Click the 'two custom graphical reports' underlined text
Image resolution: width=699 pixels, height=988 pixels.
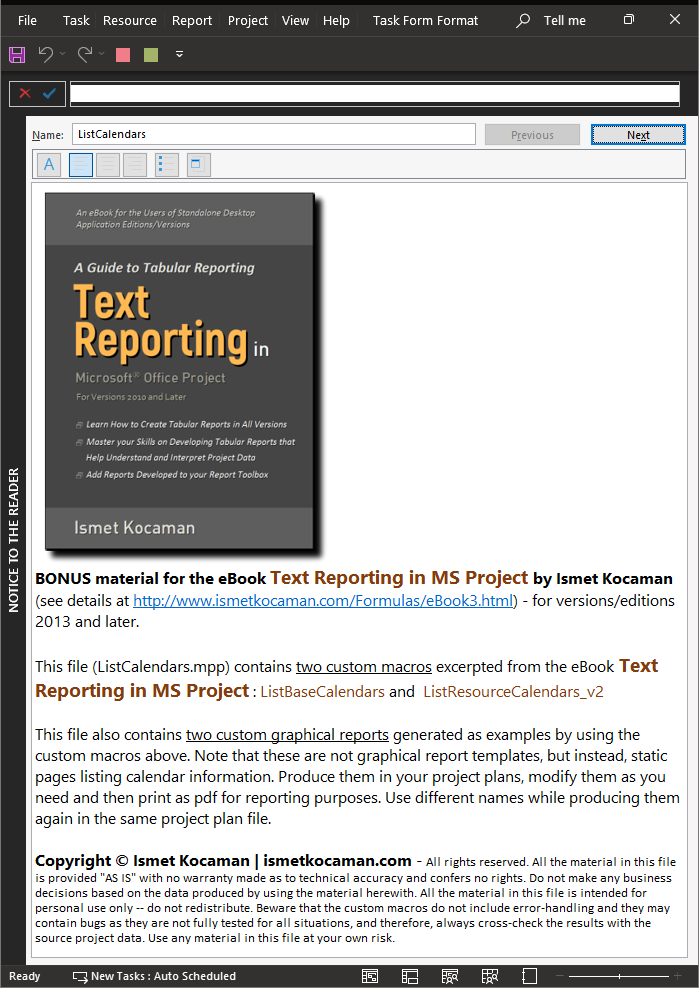pyautogui.click(x=287, y=735)
